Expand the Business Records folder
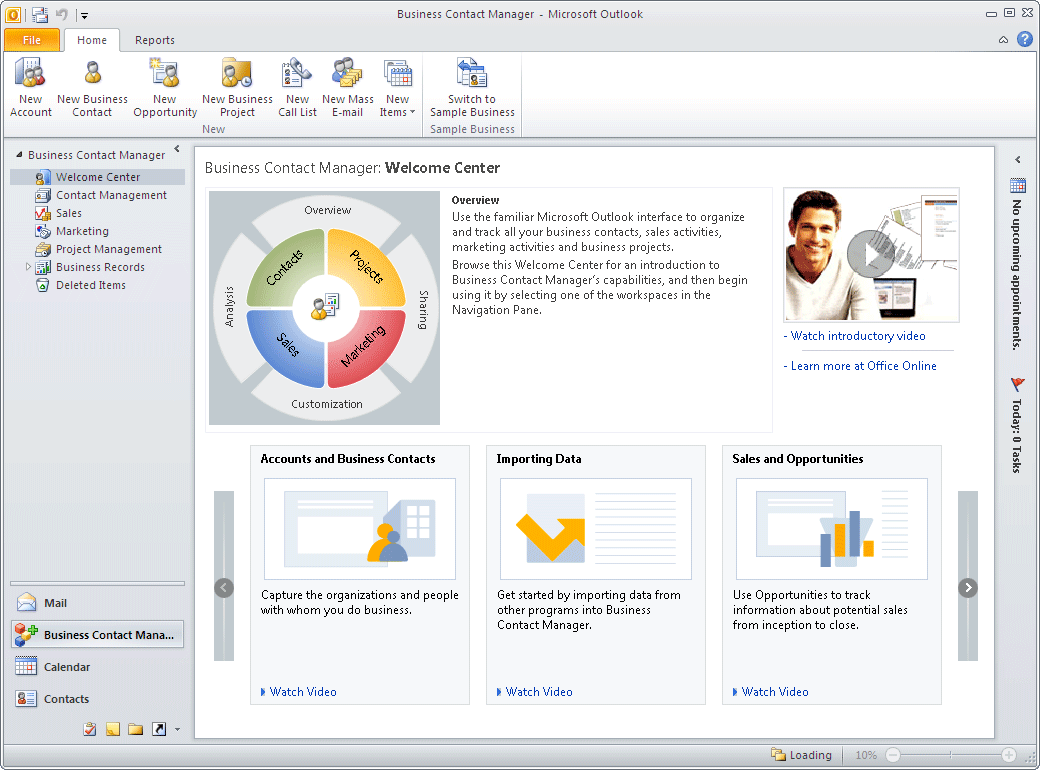Viewport: 1040px width, 770px height. point(28,267)
